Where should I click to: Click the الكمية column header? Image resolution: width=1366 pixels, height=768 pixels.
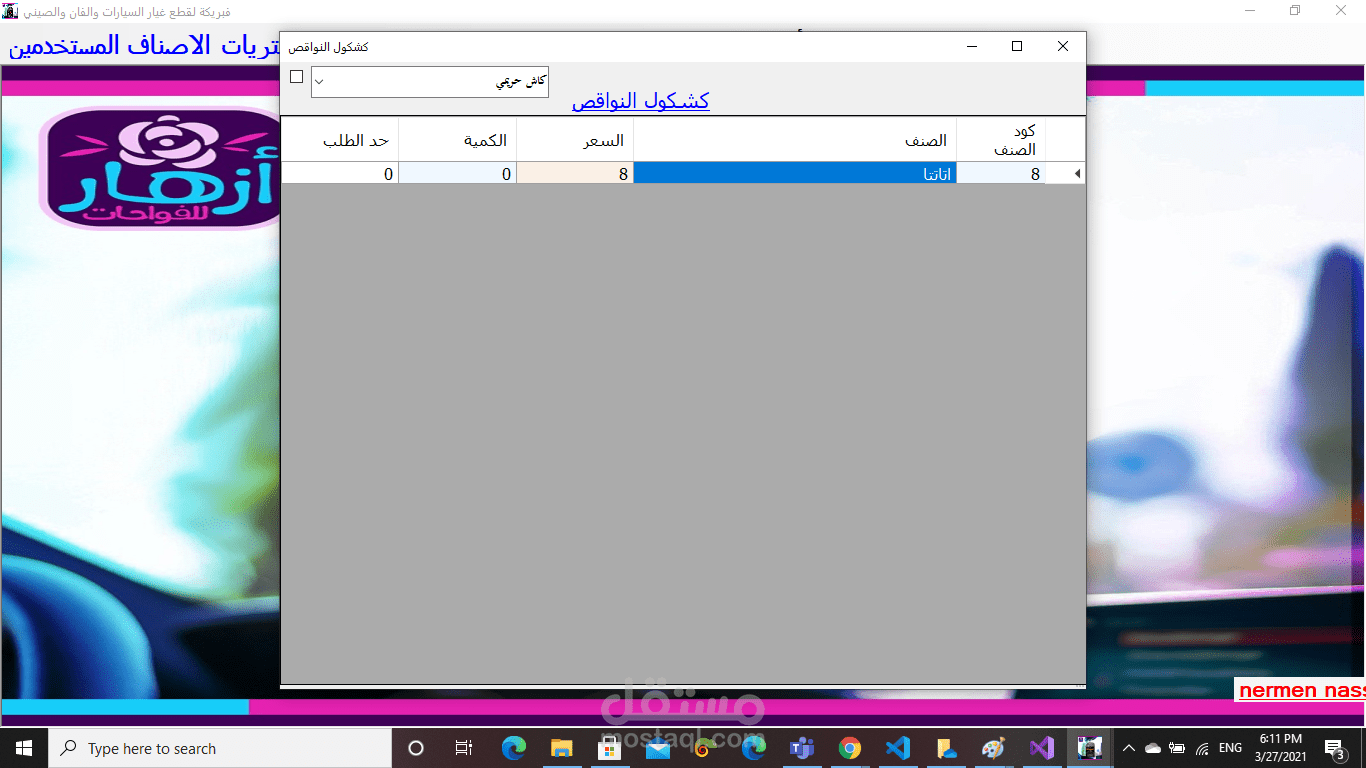(457, 140)
